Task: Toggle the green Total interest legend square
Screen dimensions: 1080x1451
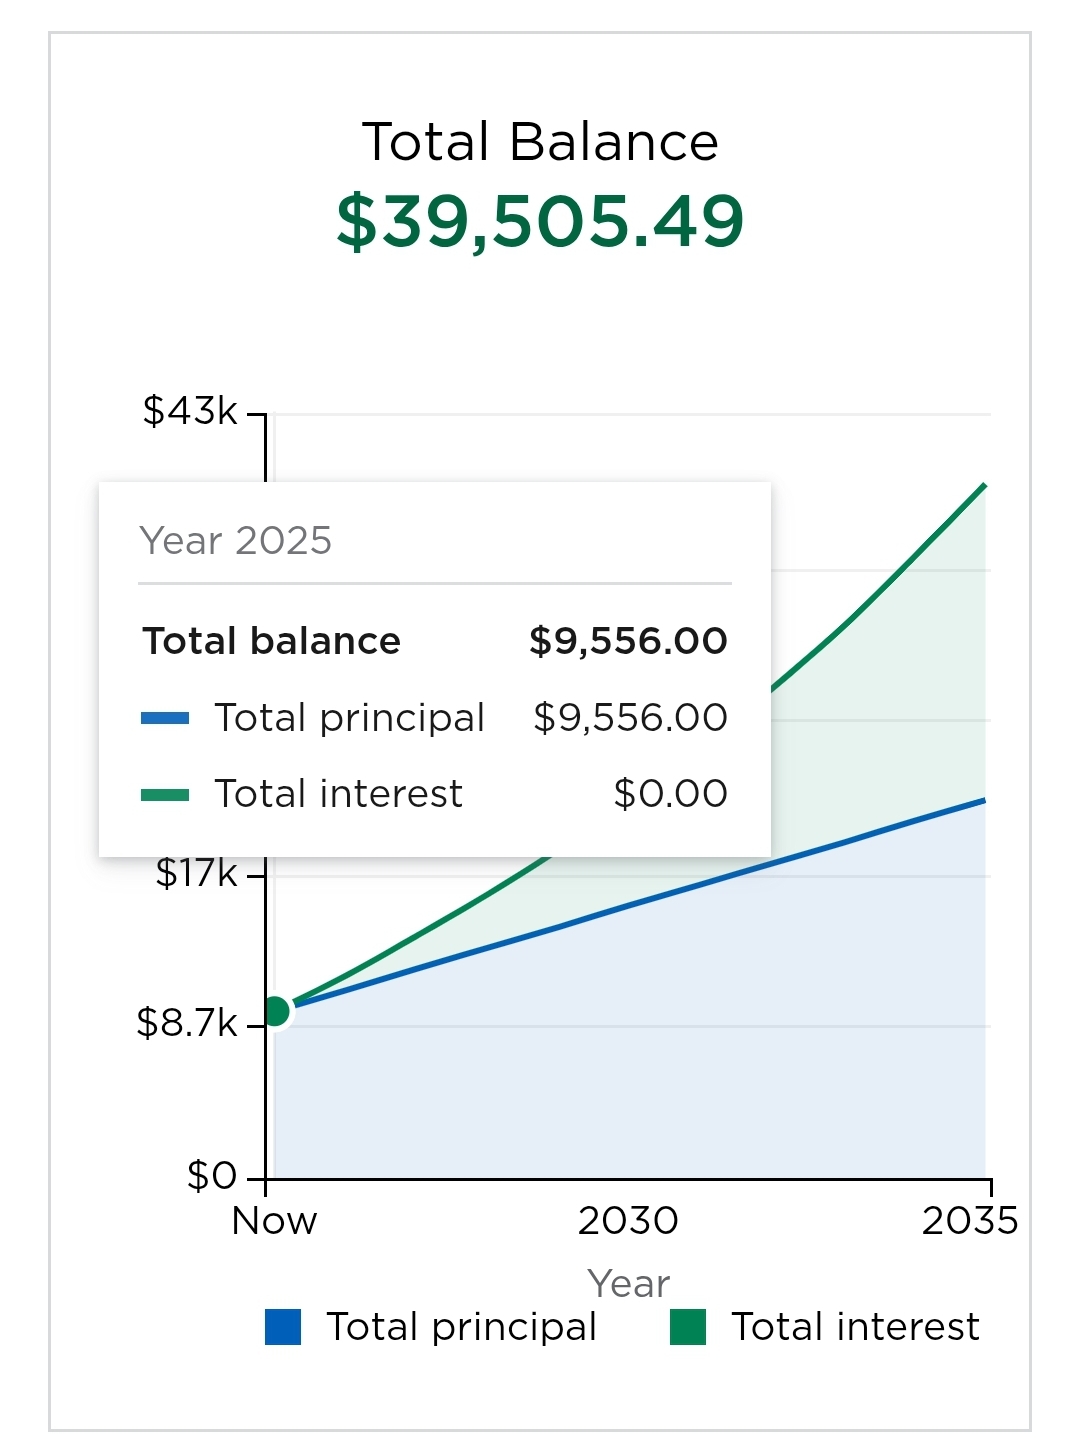Action: pos(688,1327)
